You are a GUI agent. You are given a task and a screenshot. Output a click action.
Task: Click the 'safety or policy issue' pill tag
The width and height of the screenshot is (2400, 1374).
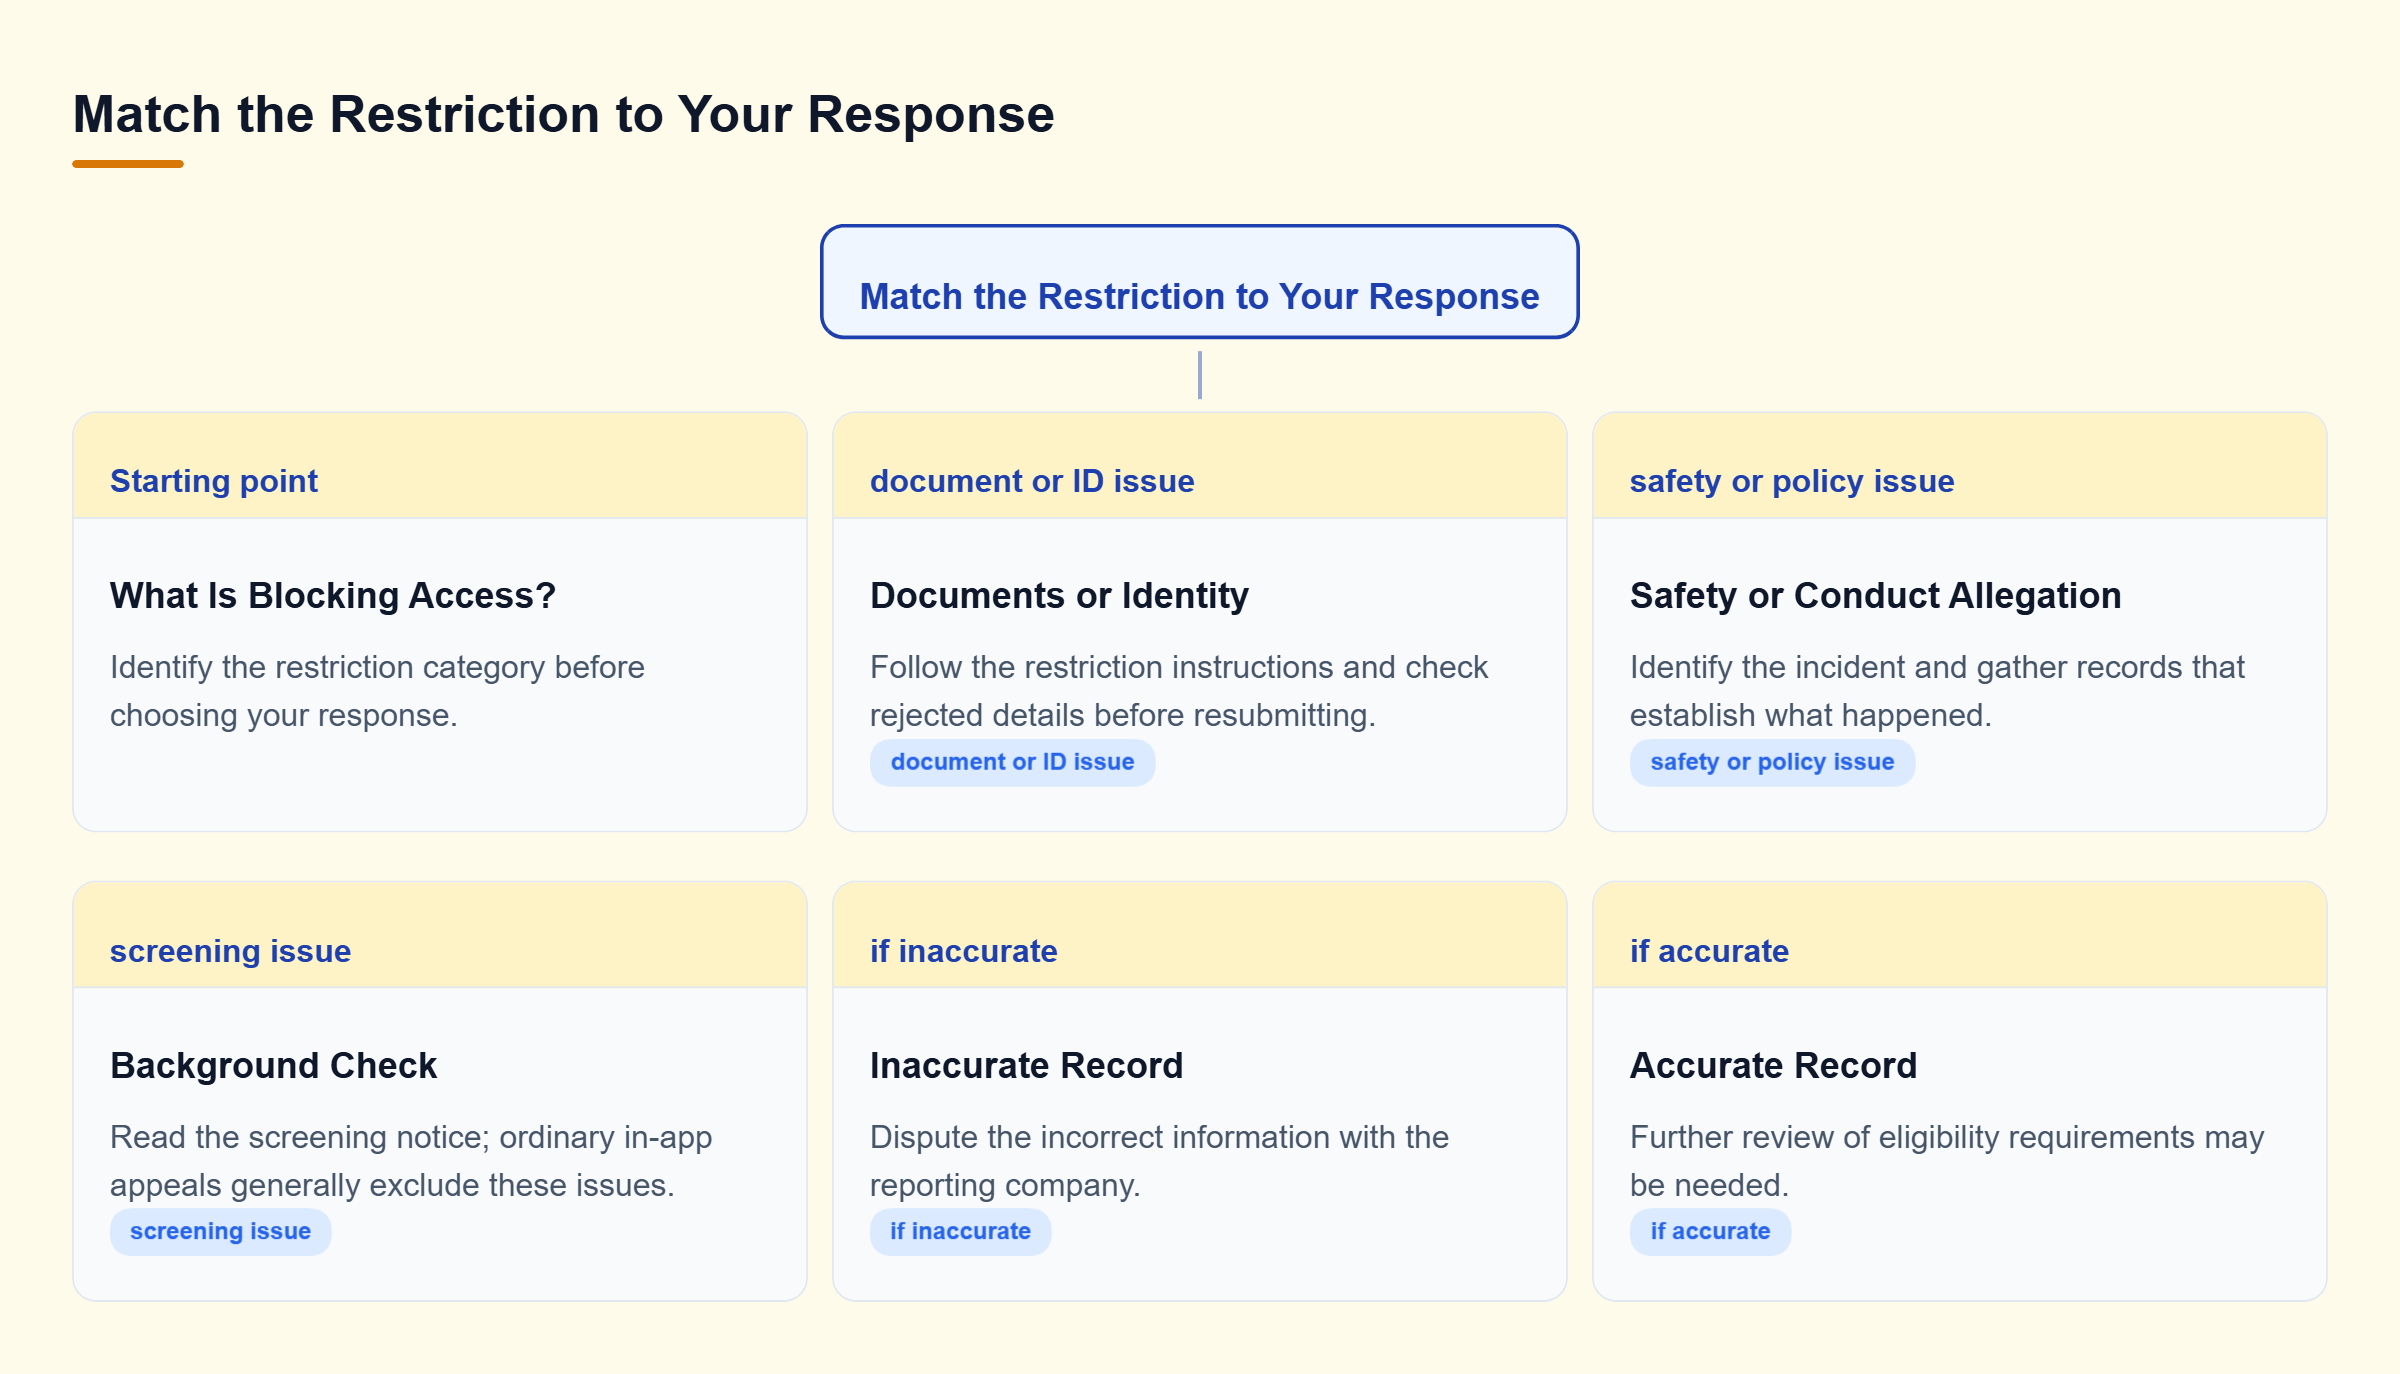(1772, 762)
